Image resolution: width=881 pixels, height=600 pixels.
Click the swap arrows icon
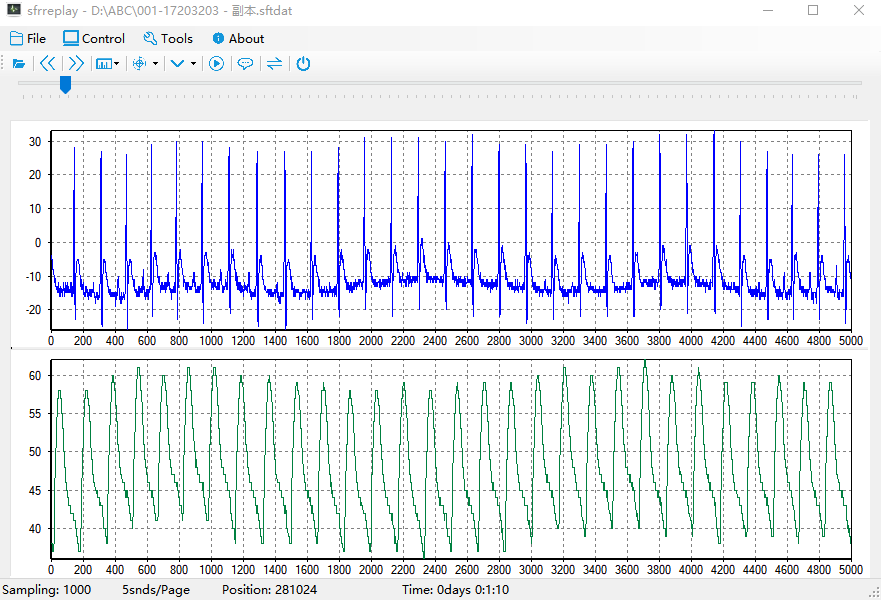tap(274, 64)
